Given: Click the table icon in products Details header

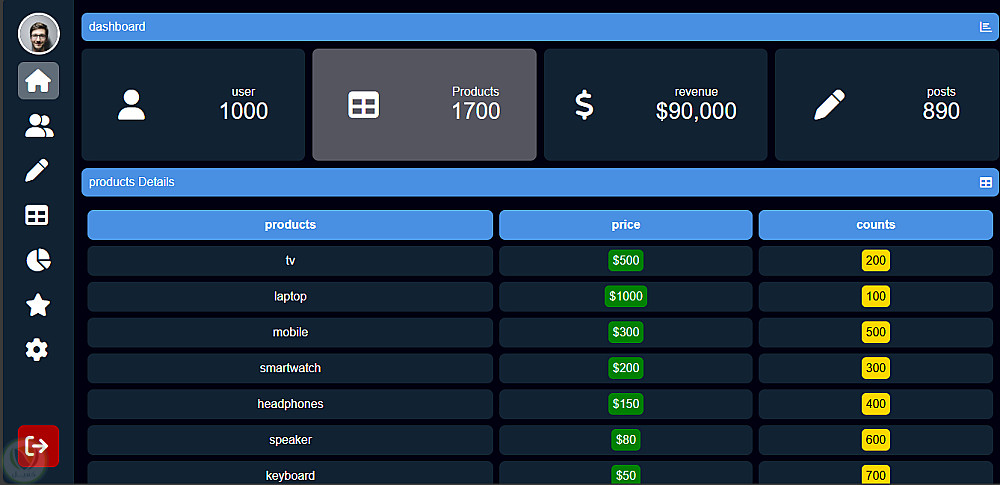Looking at the screenshot, I should (986, 183).
